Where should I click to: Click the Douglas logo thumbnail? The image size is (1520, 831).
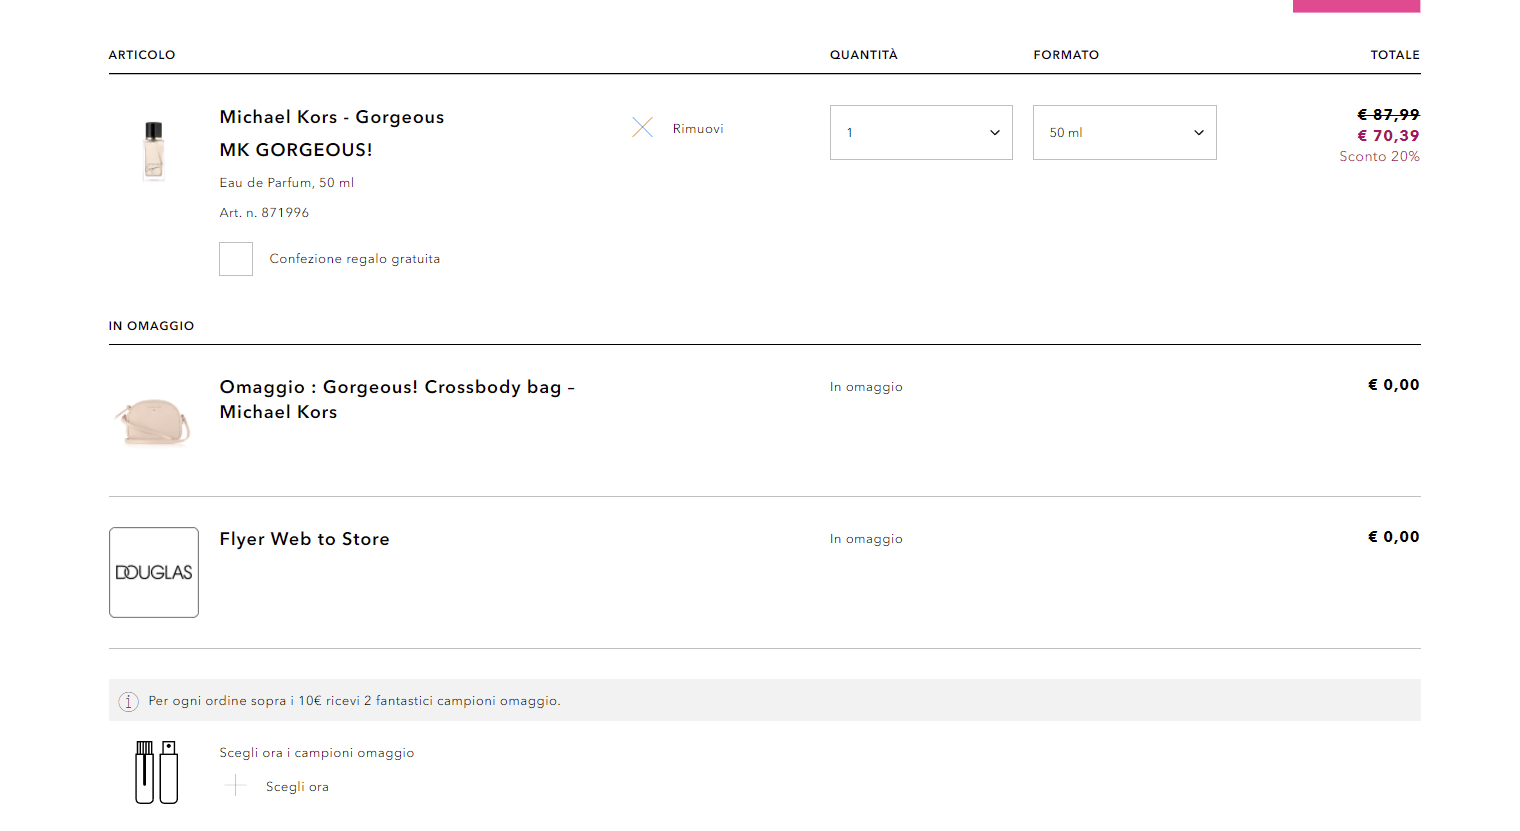coord(154,572)
